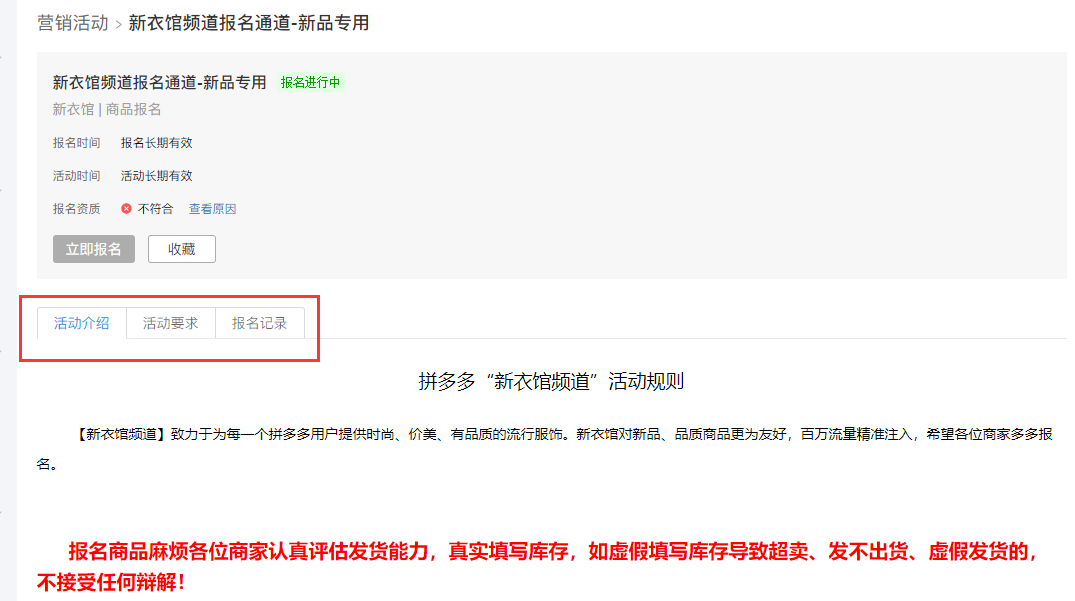The width and height of the screenshot is (1075, 601).
Task: Open the 营销活动 breadcrumb link
Action: coord(73,23)
